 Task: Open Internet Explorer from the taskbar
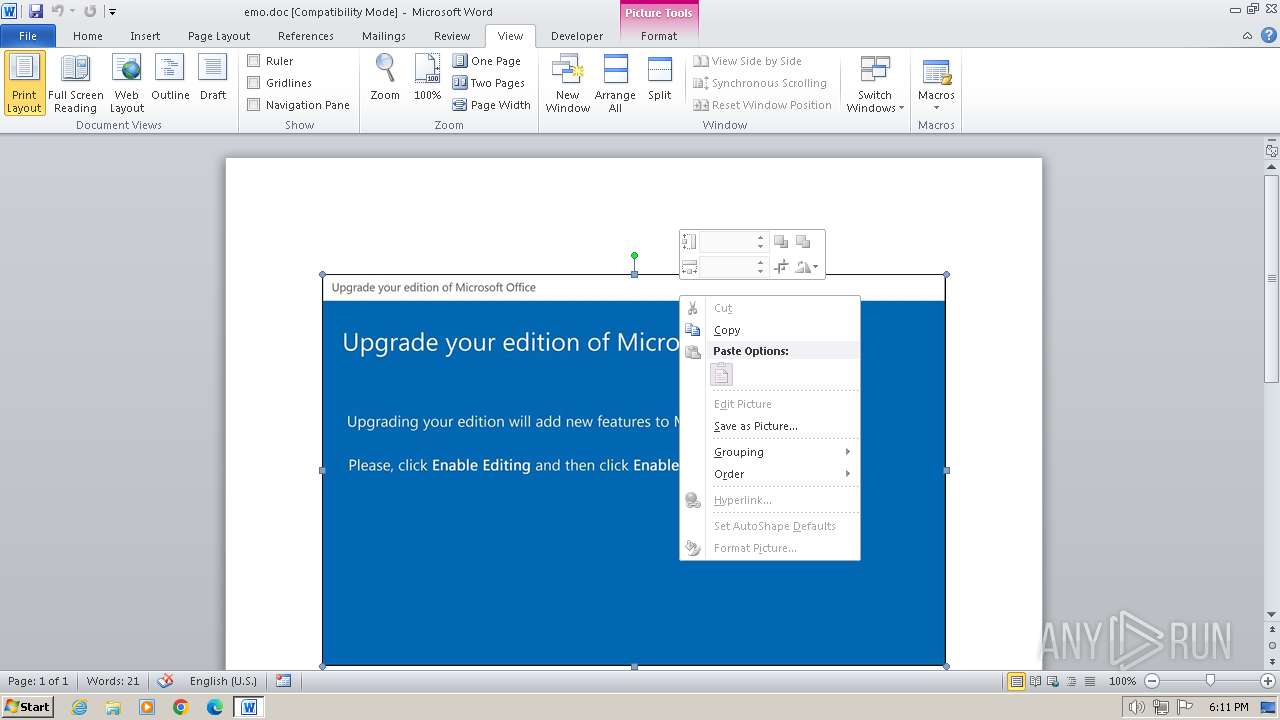(79, 707)
